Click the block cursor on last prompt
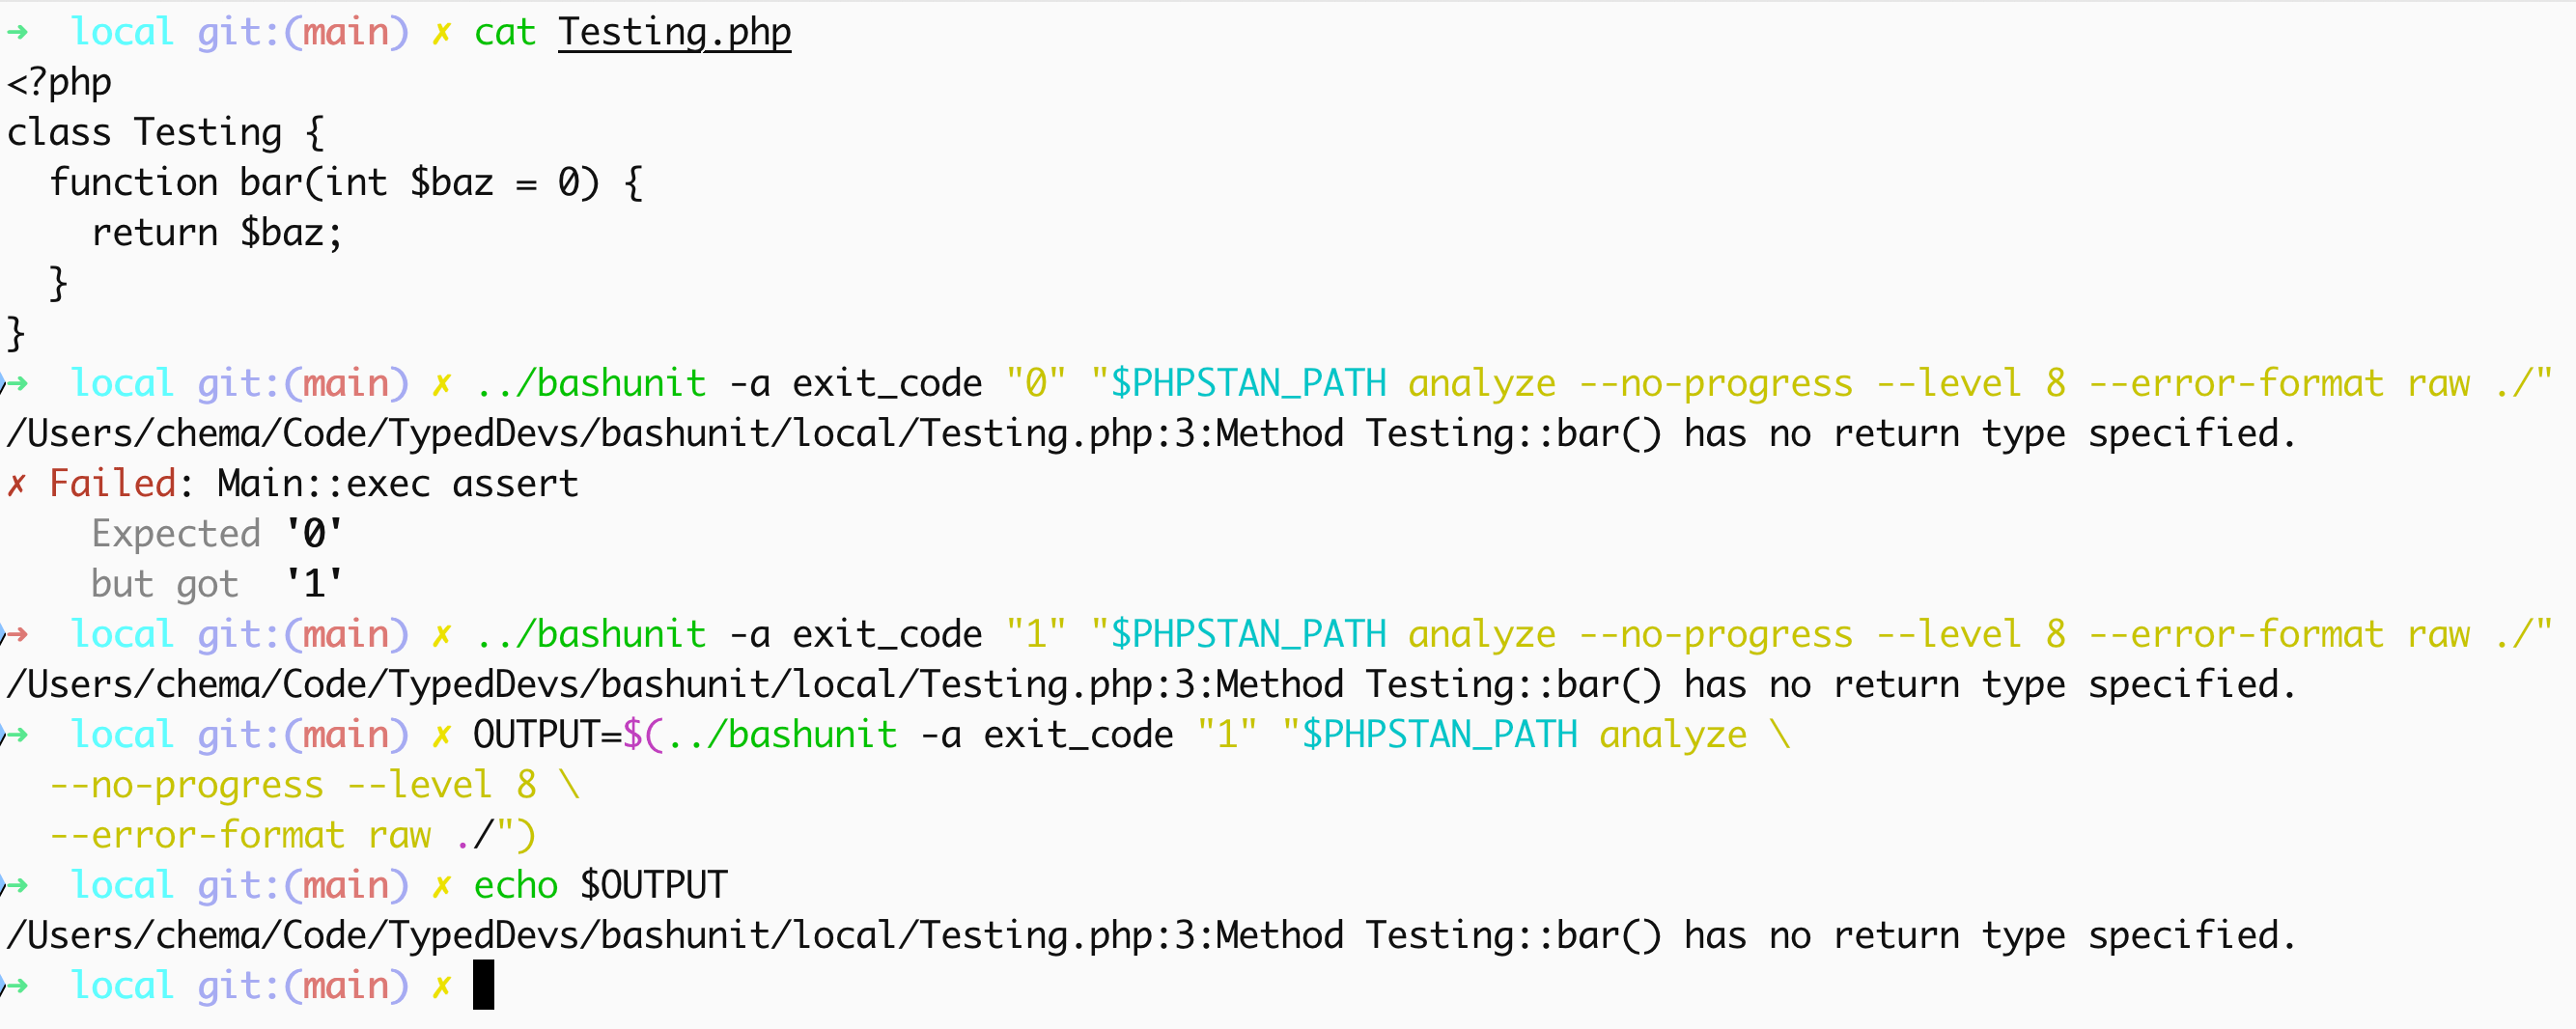 (x=483, y=985)
